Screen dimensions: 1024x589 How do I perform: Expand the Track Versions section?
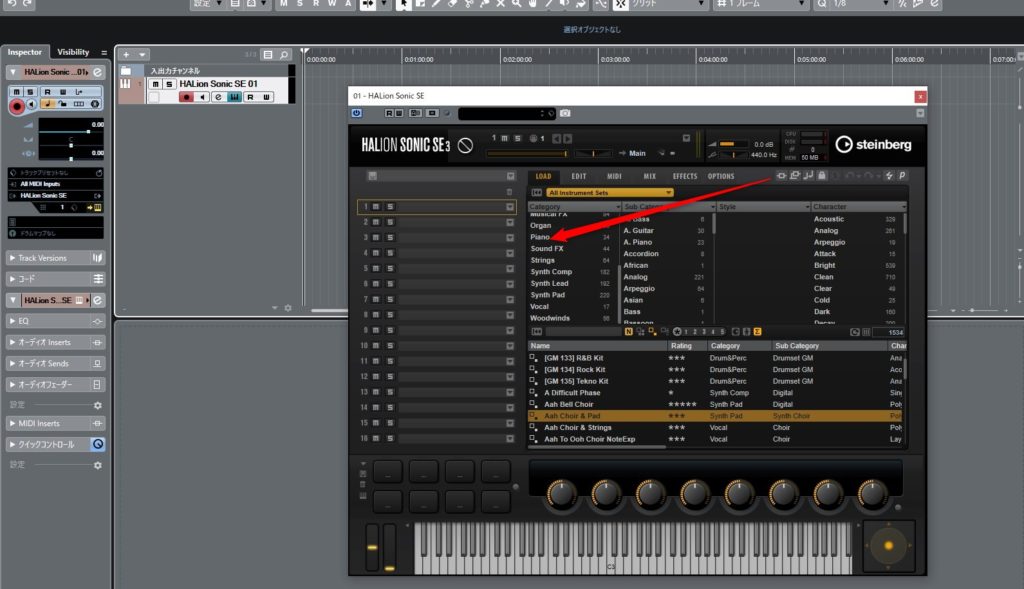[12, 258]
